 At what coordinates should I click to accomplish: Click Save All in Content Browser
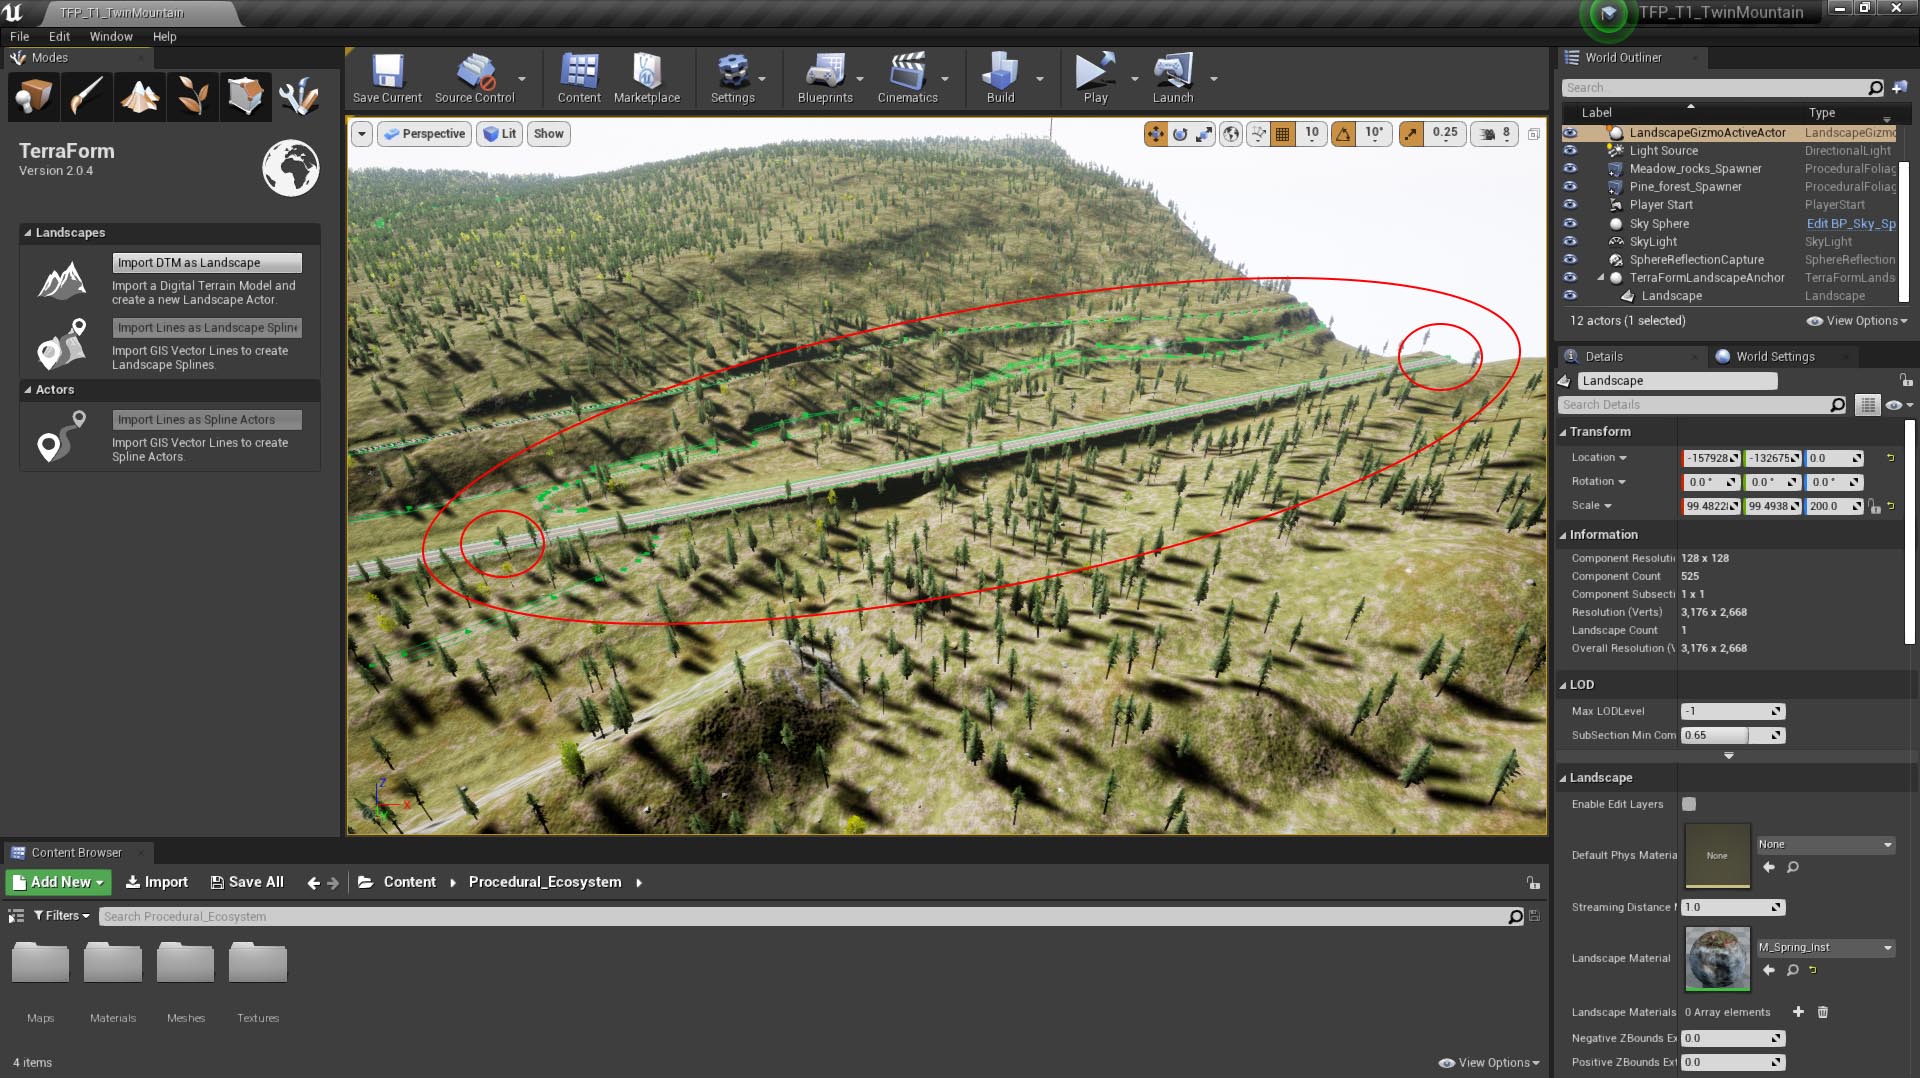click(x=247, y=882)
